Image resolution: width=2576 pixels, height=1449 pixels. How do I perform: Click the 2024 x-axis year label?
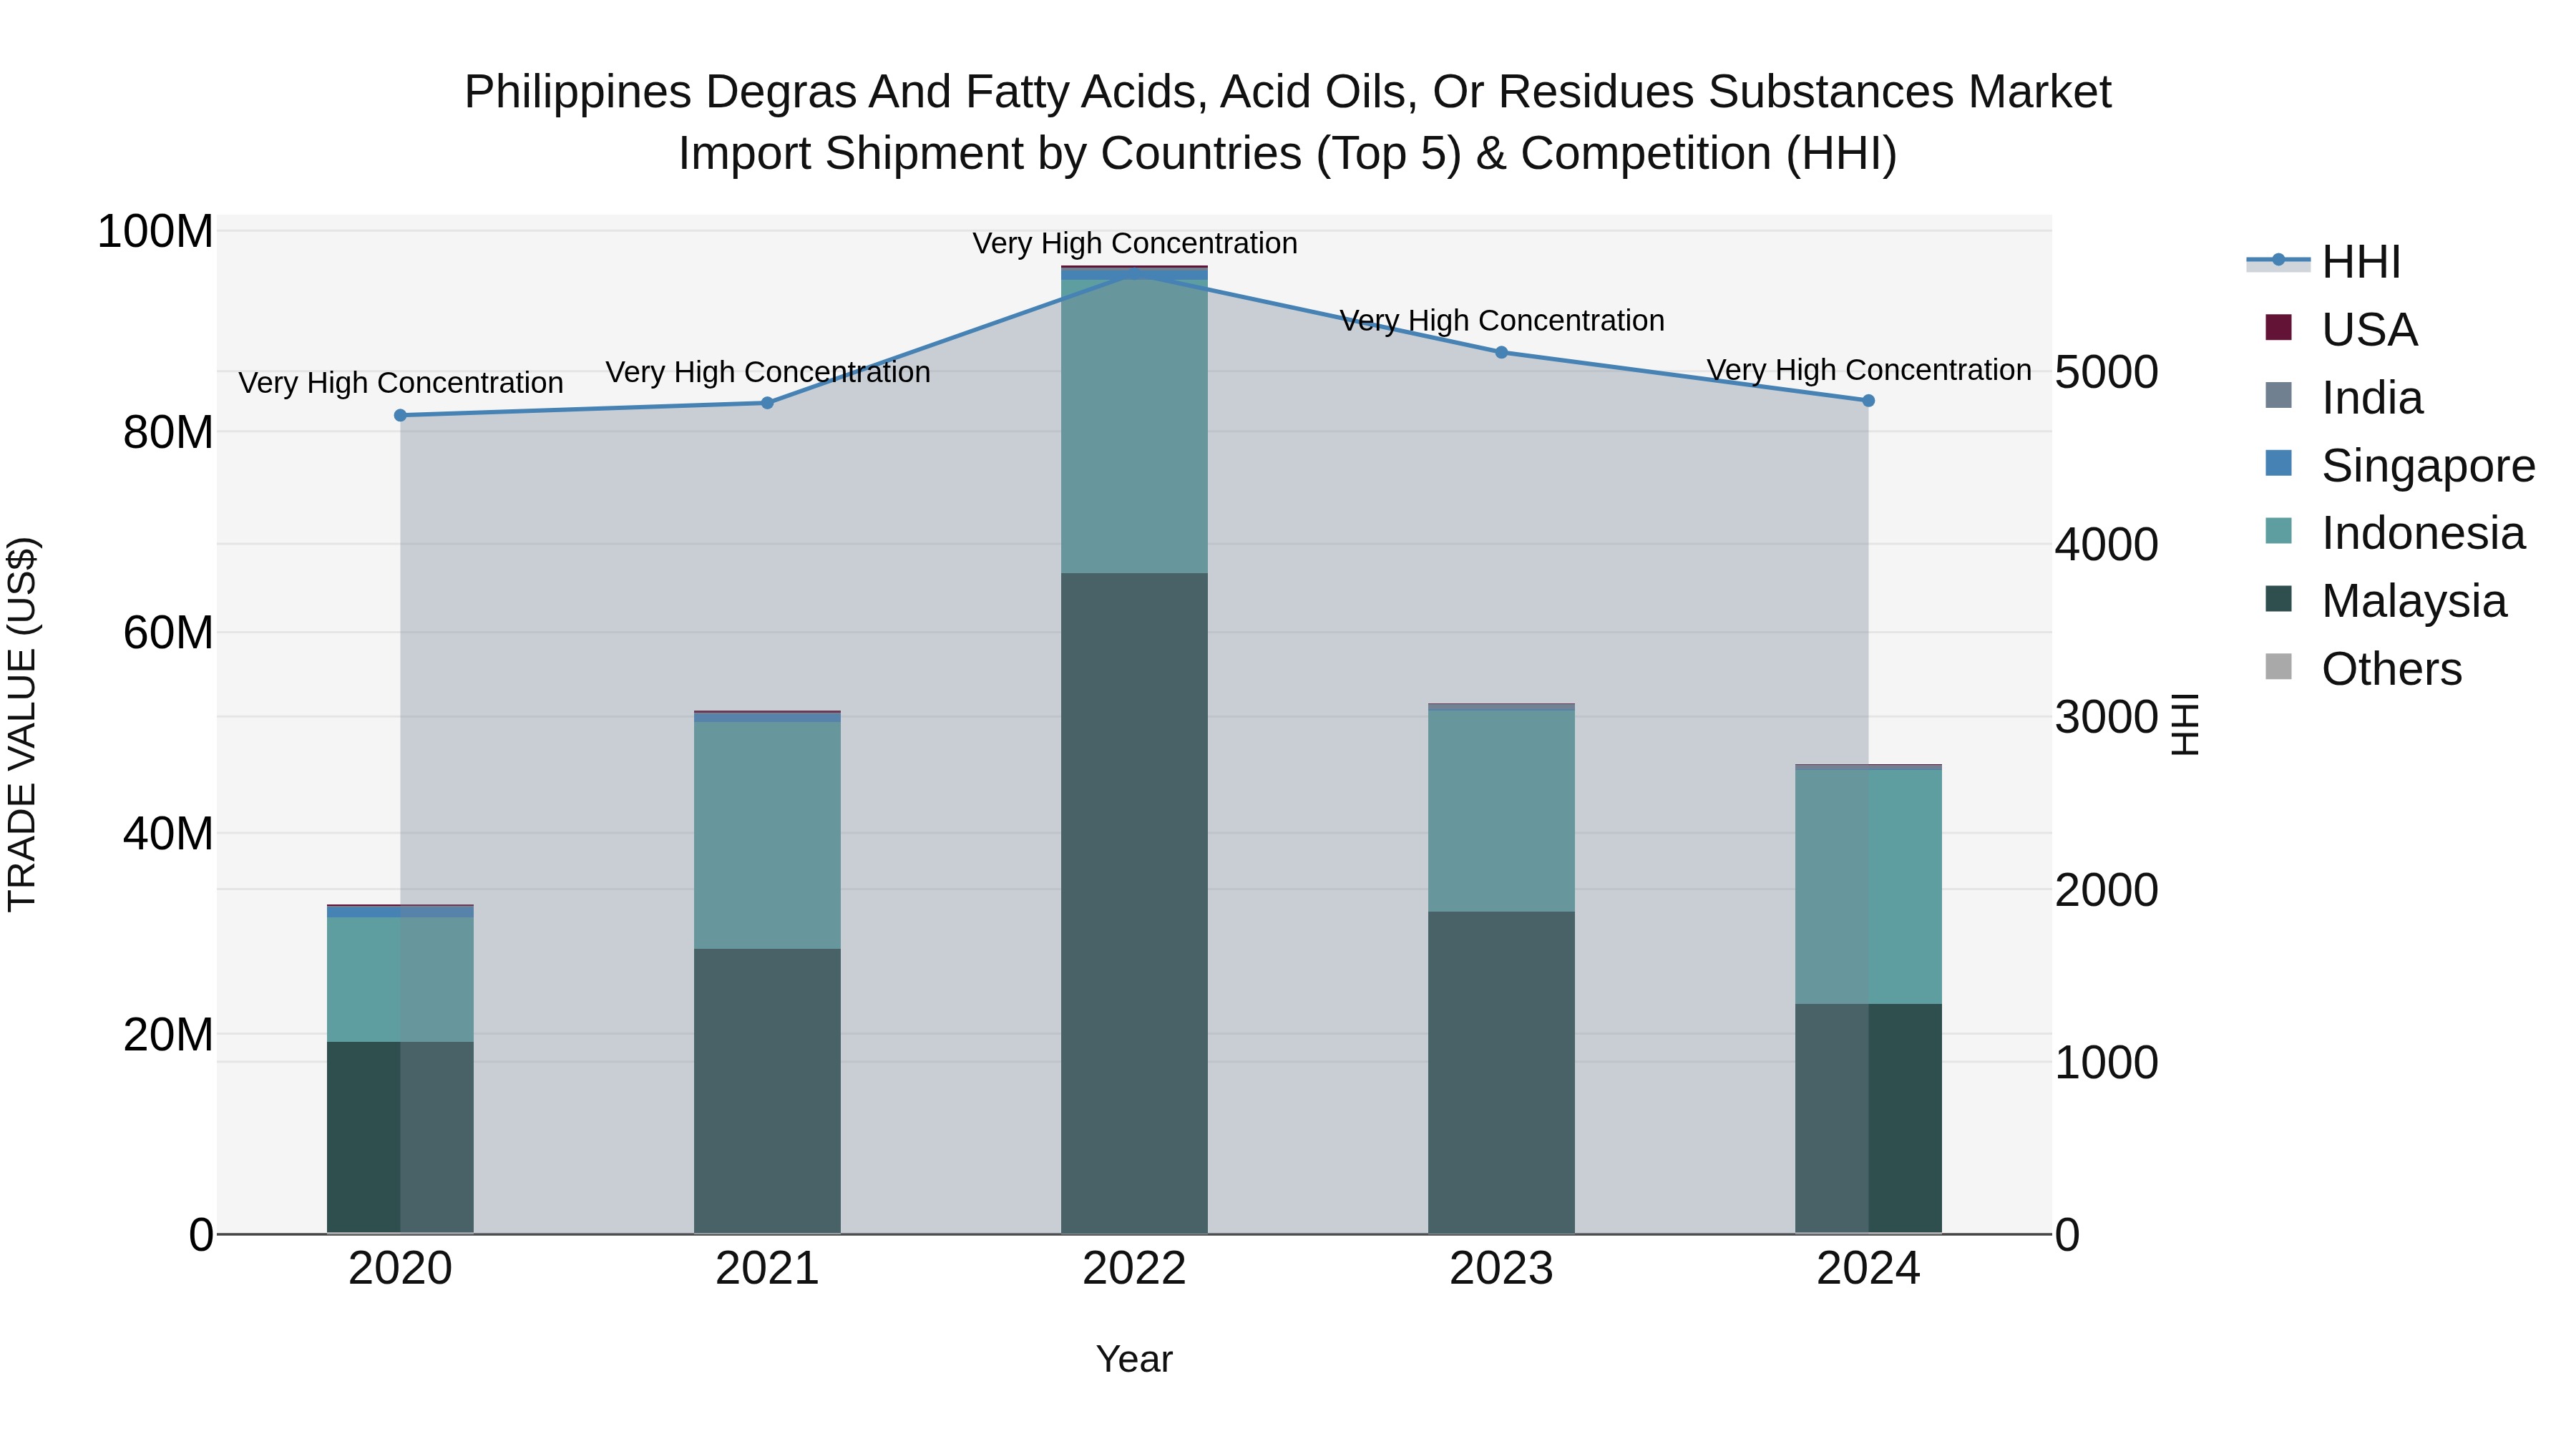coord(1868,1269)
